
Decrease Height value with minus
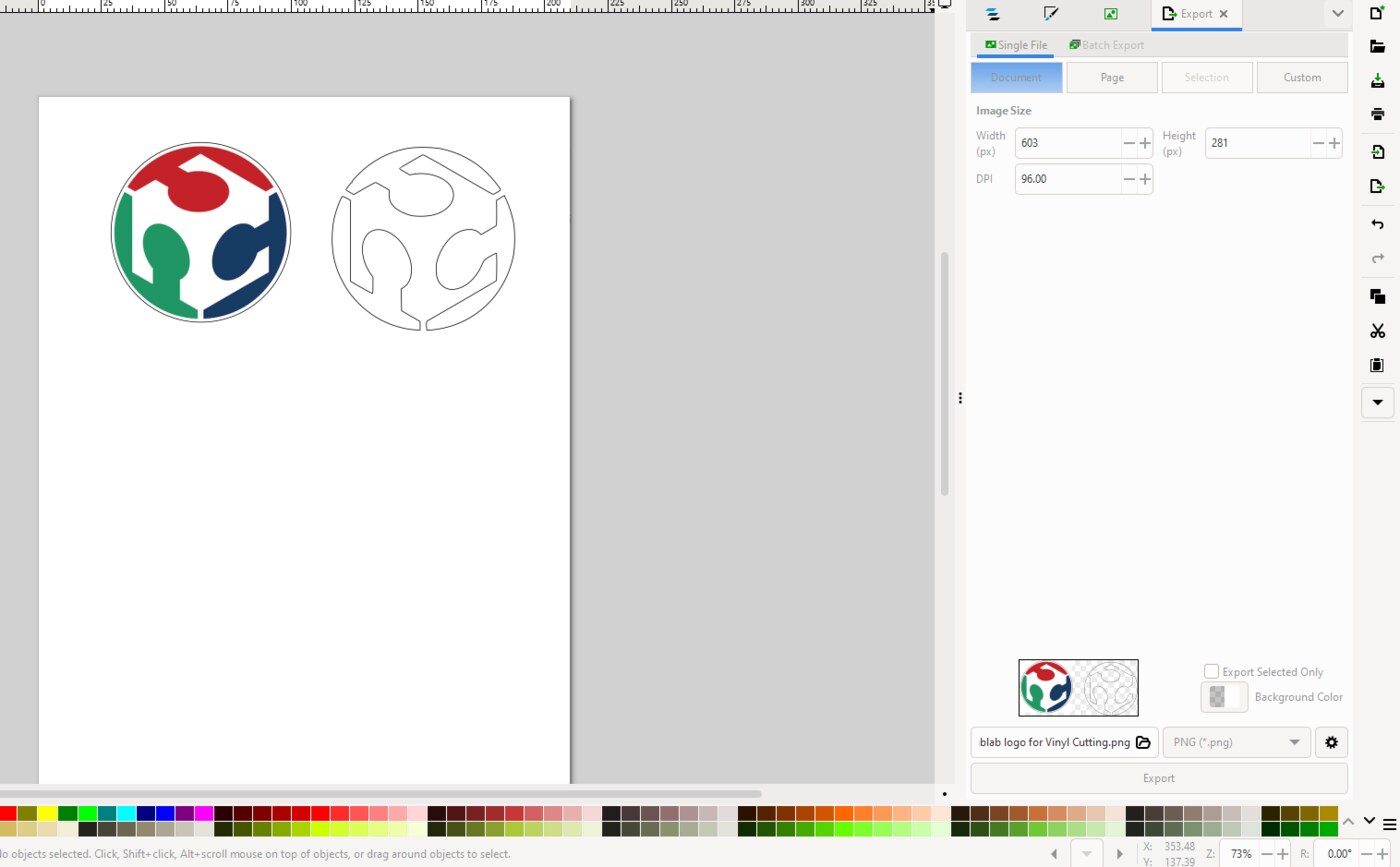[x=1318, y=143]
